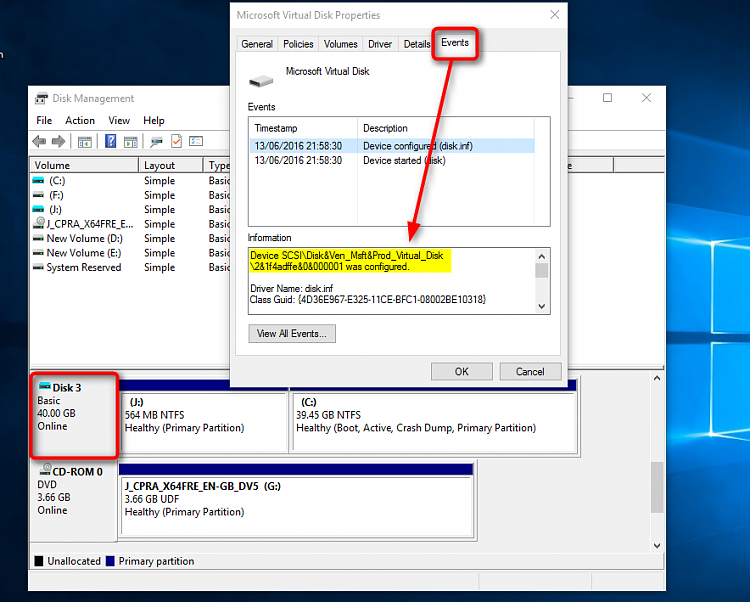Screen dimensions: 750x602
Task: Click the drive icon beside New Volume (D:)
Action: (38, 238)
